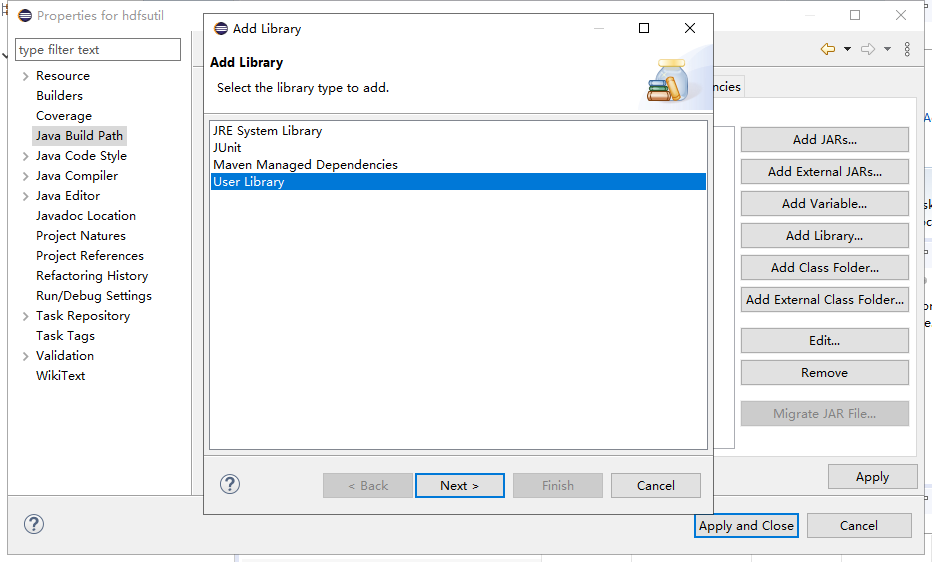Select WikiText item
The height and width of the screenshot is (562, 932).
(x=61, y=375)
